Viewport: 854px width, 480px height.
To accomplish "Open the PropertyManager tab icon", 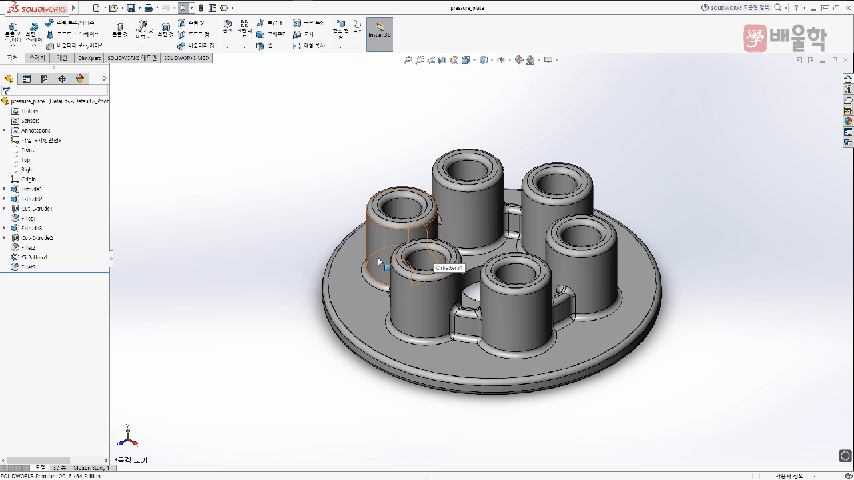I will point(26,79).
